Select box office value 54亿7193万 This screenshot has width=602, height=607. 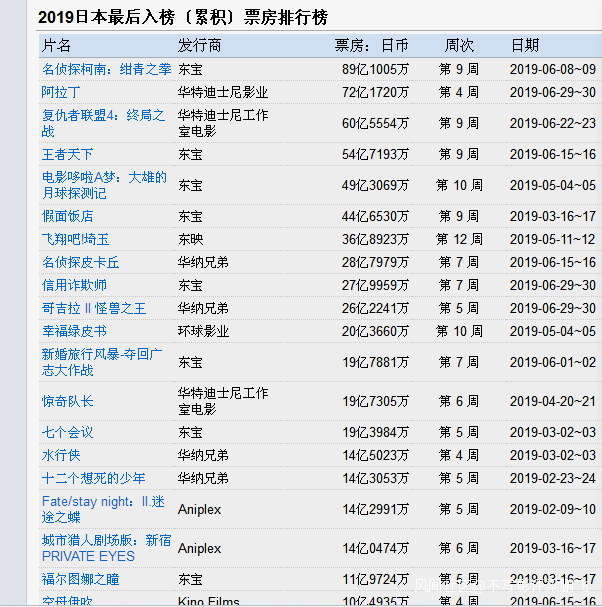tap(375, 154)
